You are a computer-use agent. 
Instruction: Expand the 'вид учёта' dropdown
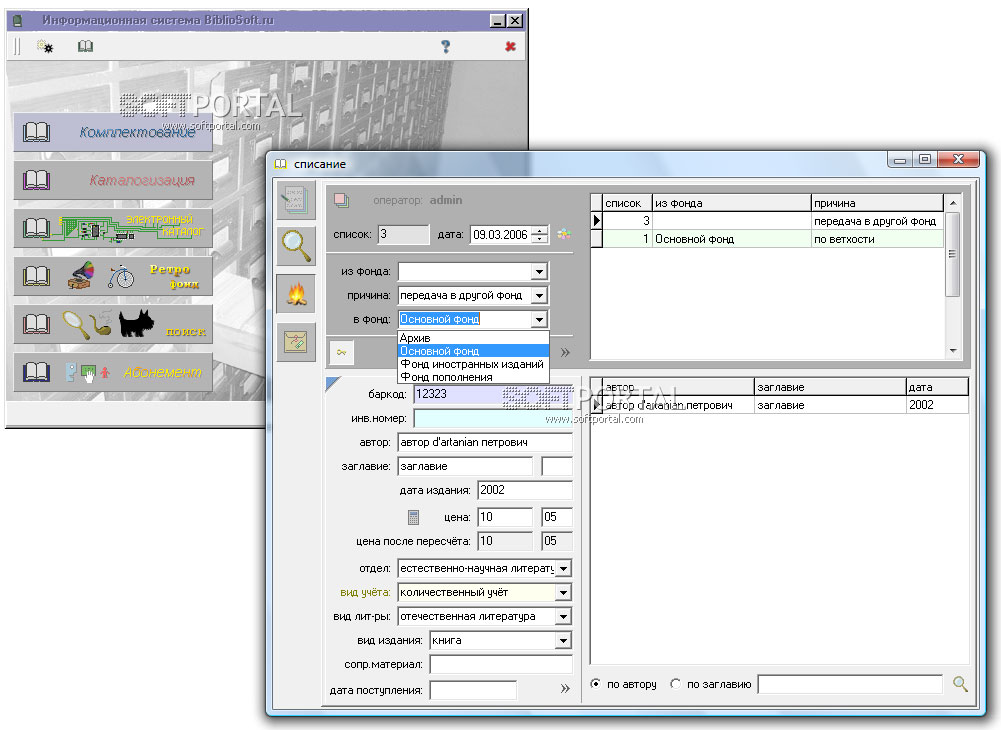point(563,593)
